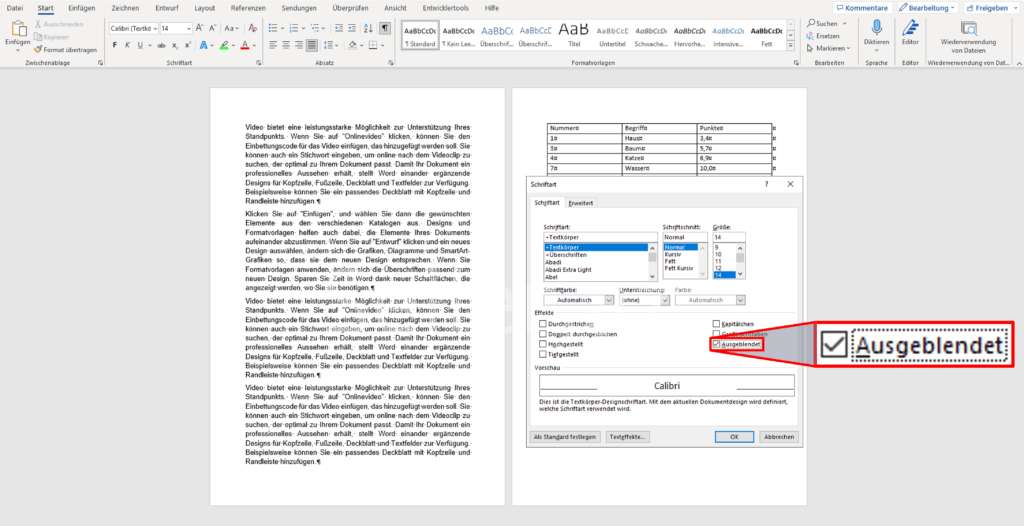Screen dimensions: 1024x526
Task: Increase font size with large A button
Action: pos(200,28)
